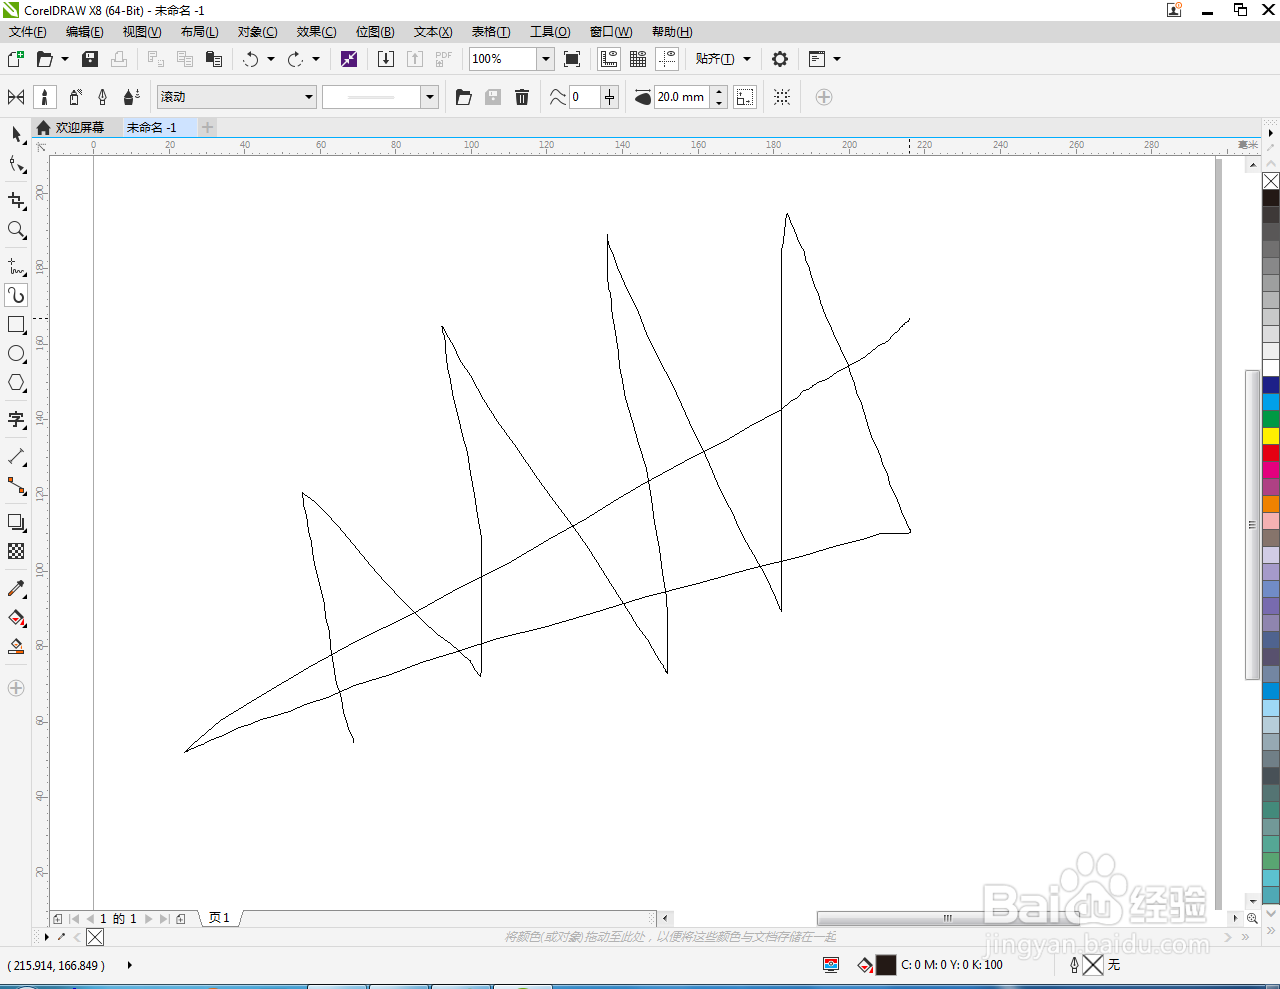The width and height of the screenshot is (1280, 989).
Task: Select the Parallel Dimension tool
Action: click(16, 456)
